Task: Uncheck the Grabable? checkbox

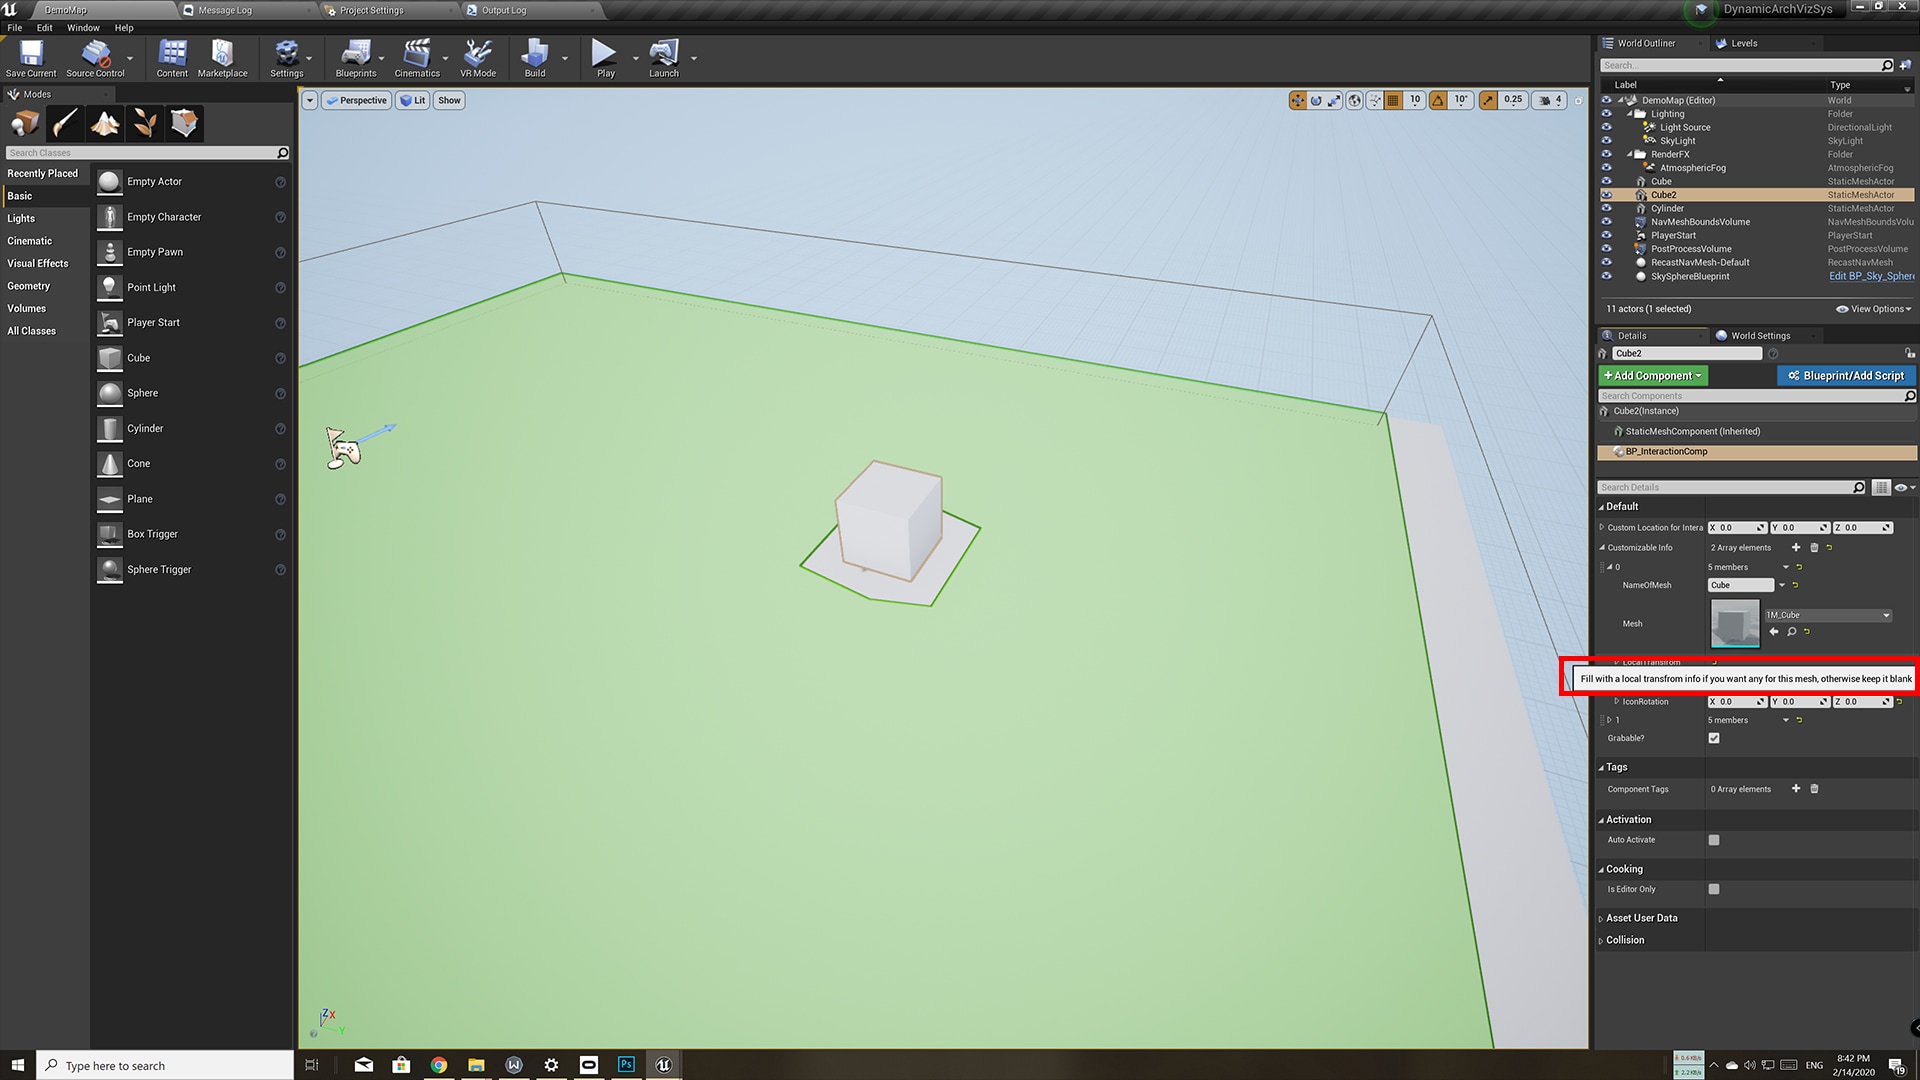Action: click(x=1714, y=738)
